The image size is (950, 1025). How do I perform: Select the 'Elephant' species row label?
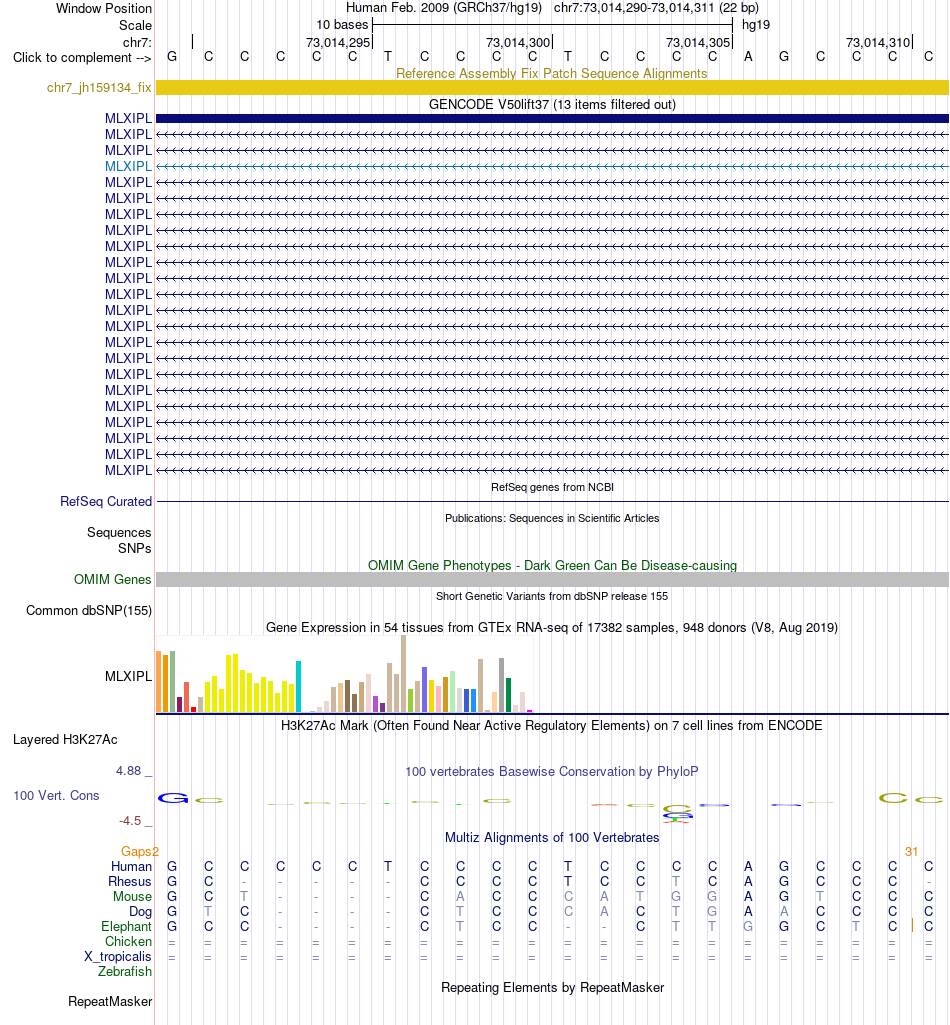pyautogui.click(x=126, y=926)
